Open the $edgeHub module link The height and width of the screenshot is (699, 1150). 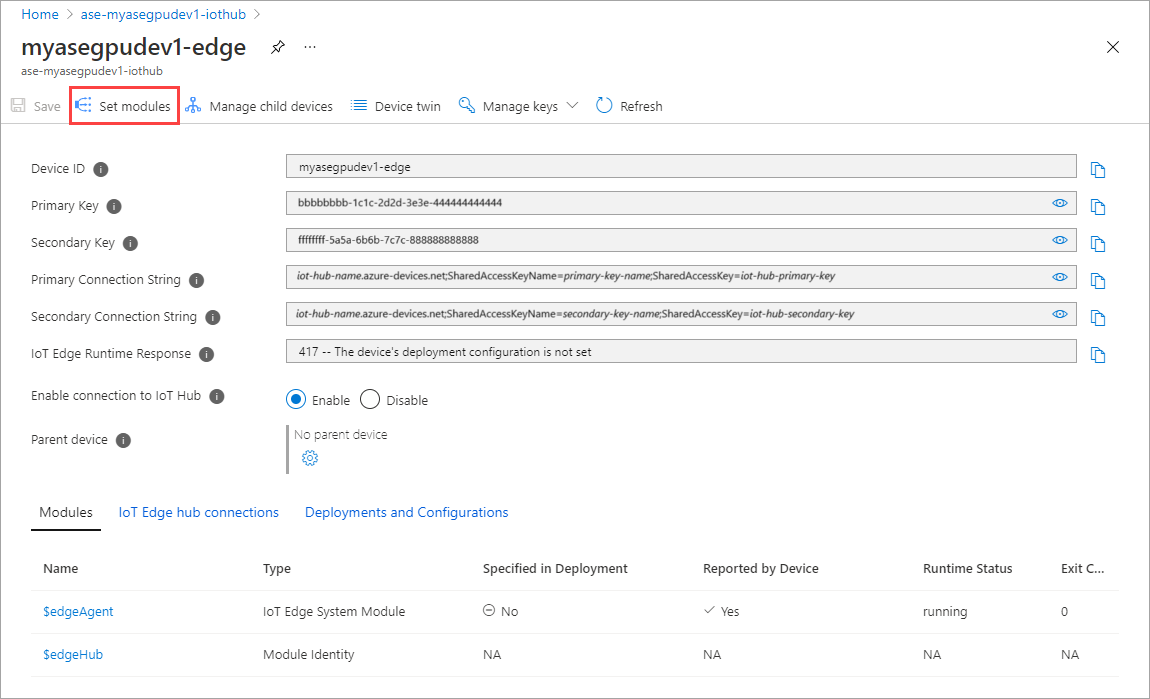[73, 654]
